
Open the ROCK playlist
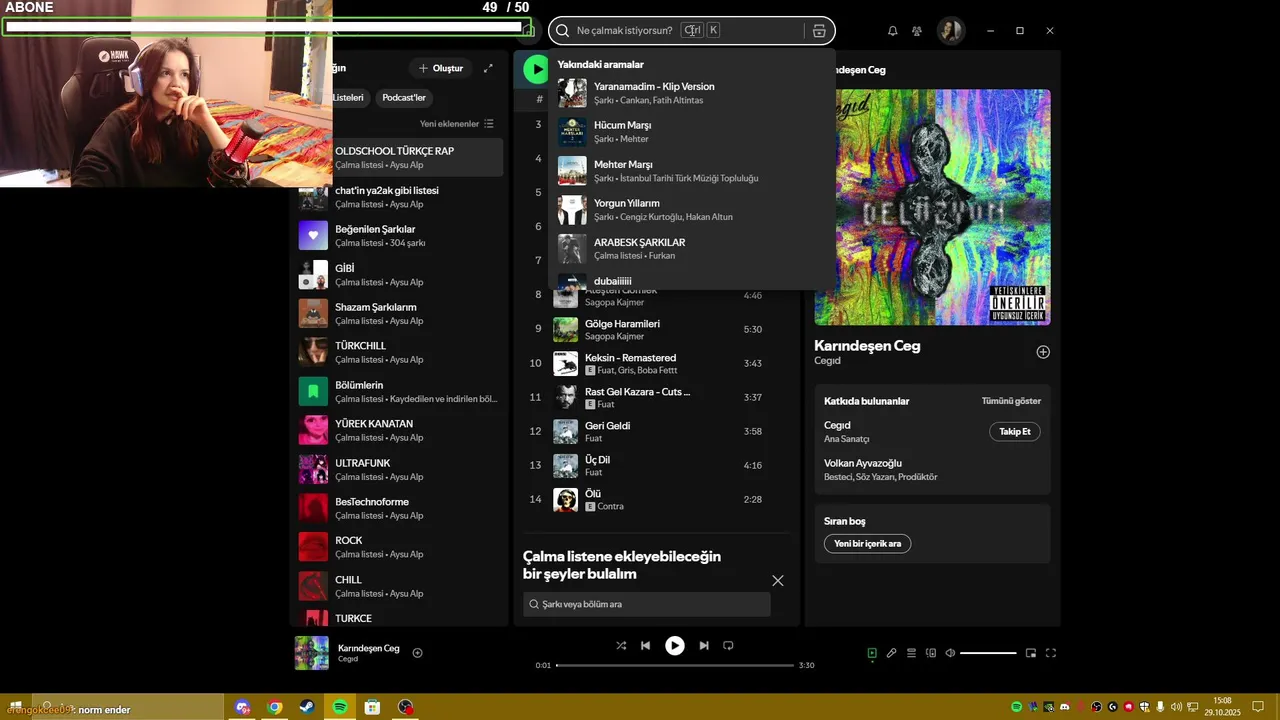[x=400, y=547]
